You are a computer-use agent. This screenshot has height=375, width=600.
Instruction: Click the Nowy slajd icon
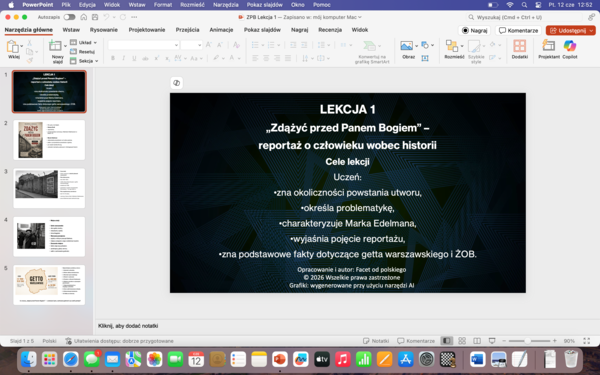[x=55, y=46]
